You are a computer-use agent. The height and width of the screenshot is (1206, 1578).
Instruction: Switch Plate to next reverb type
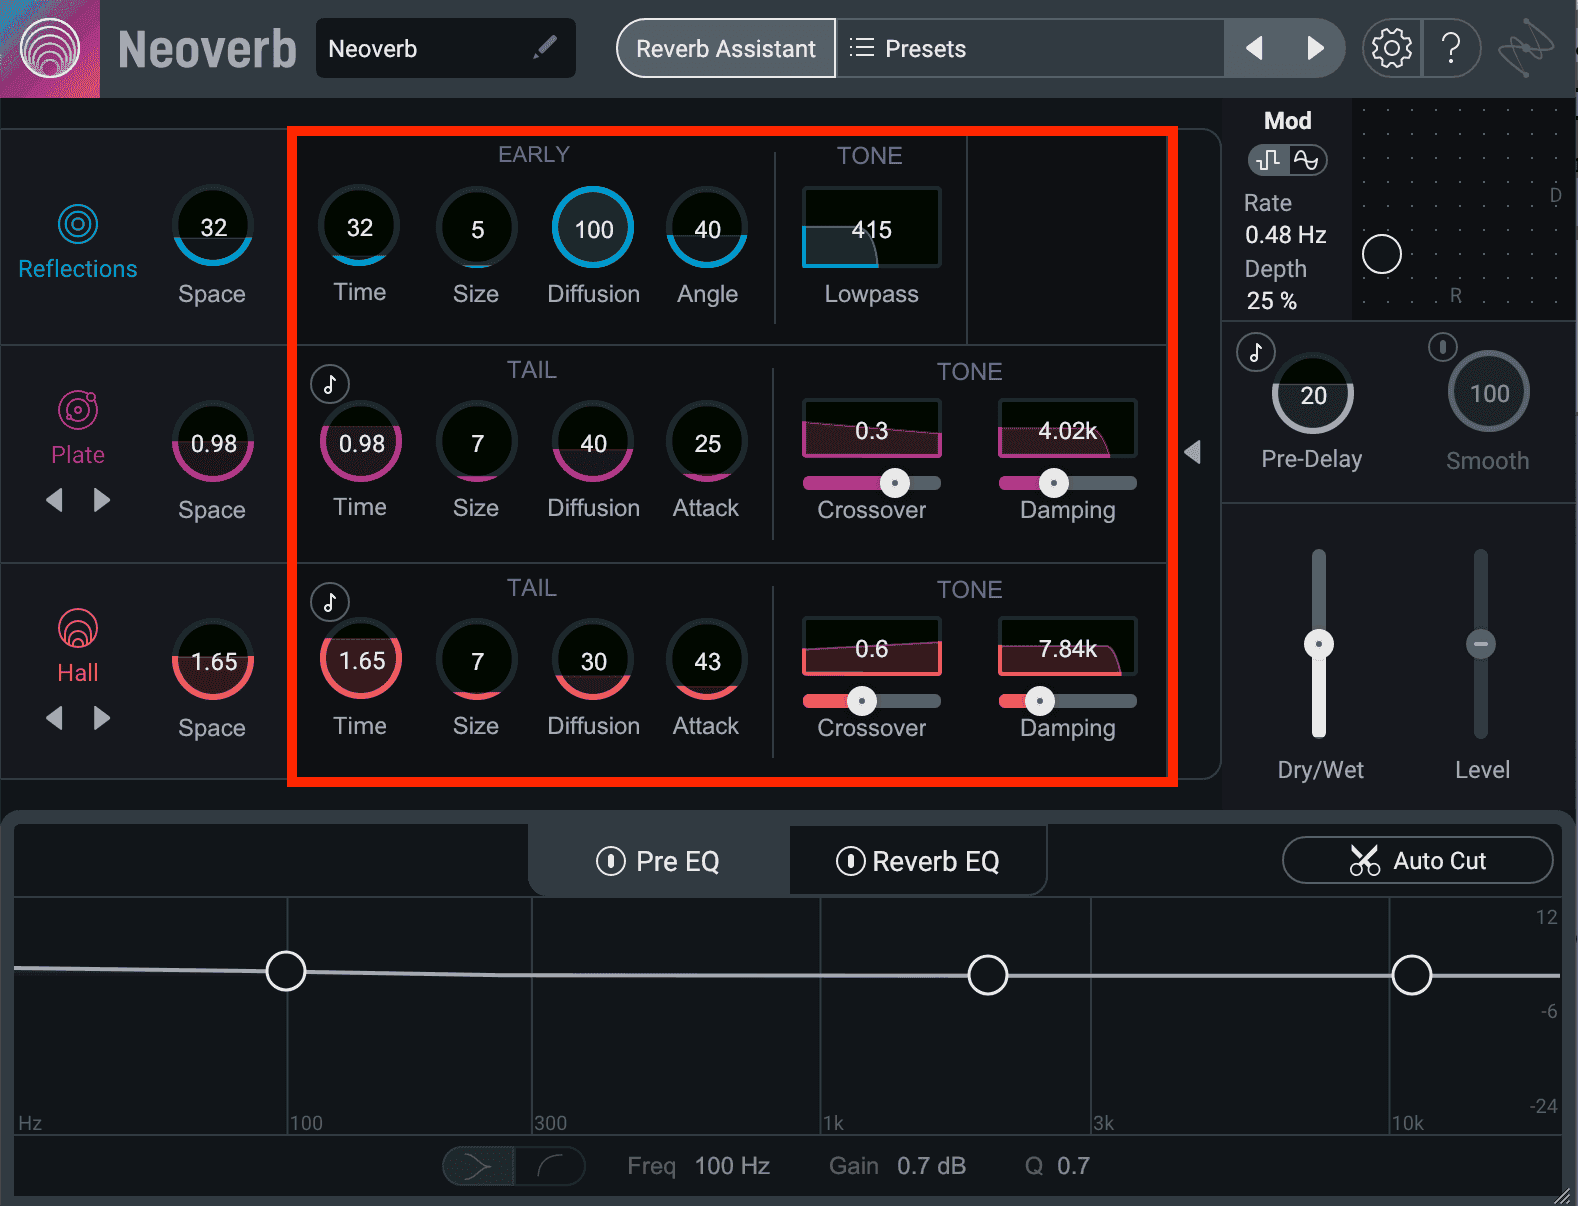101,500
